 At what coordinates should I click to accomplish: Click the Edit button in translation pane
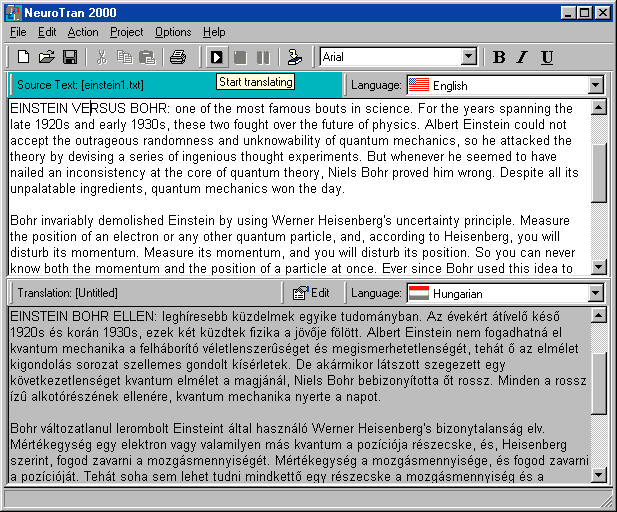(x=311, y=293)
